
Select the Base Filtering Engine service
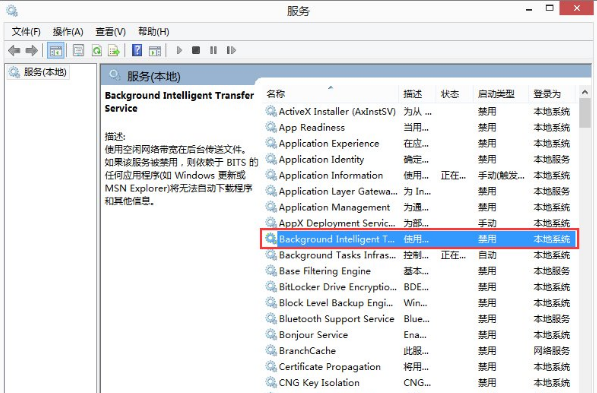coord(420,271)
